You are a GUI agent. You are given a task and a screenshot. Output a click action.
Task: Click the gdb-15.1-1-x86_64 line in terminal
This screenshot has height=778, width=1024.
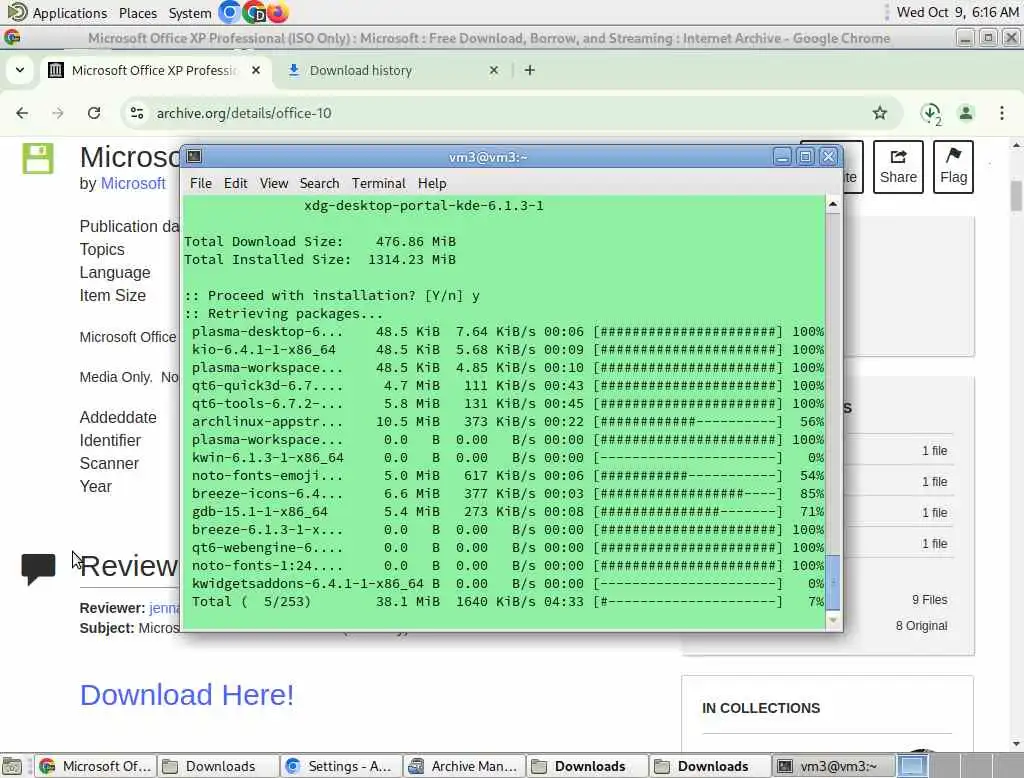coord(504,511)
